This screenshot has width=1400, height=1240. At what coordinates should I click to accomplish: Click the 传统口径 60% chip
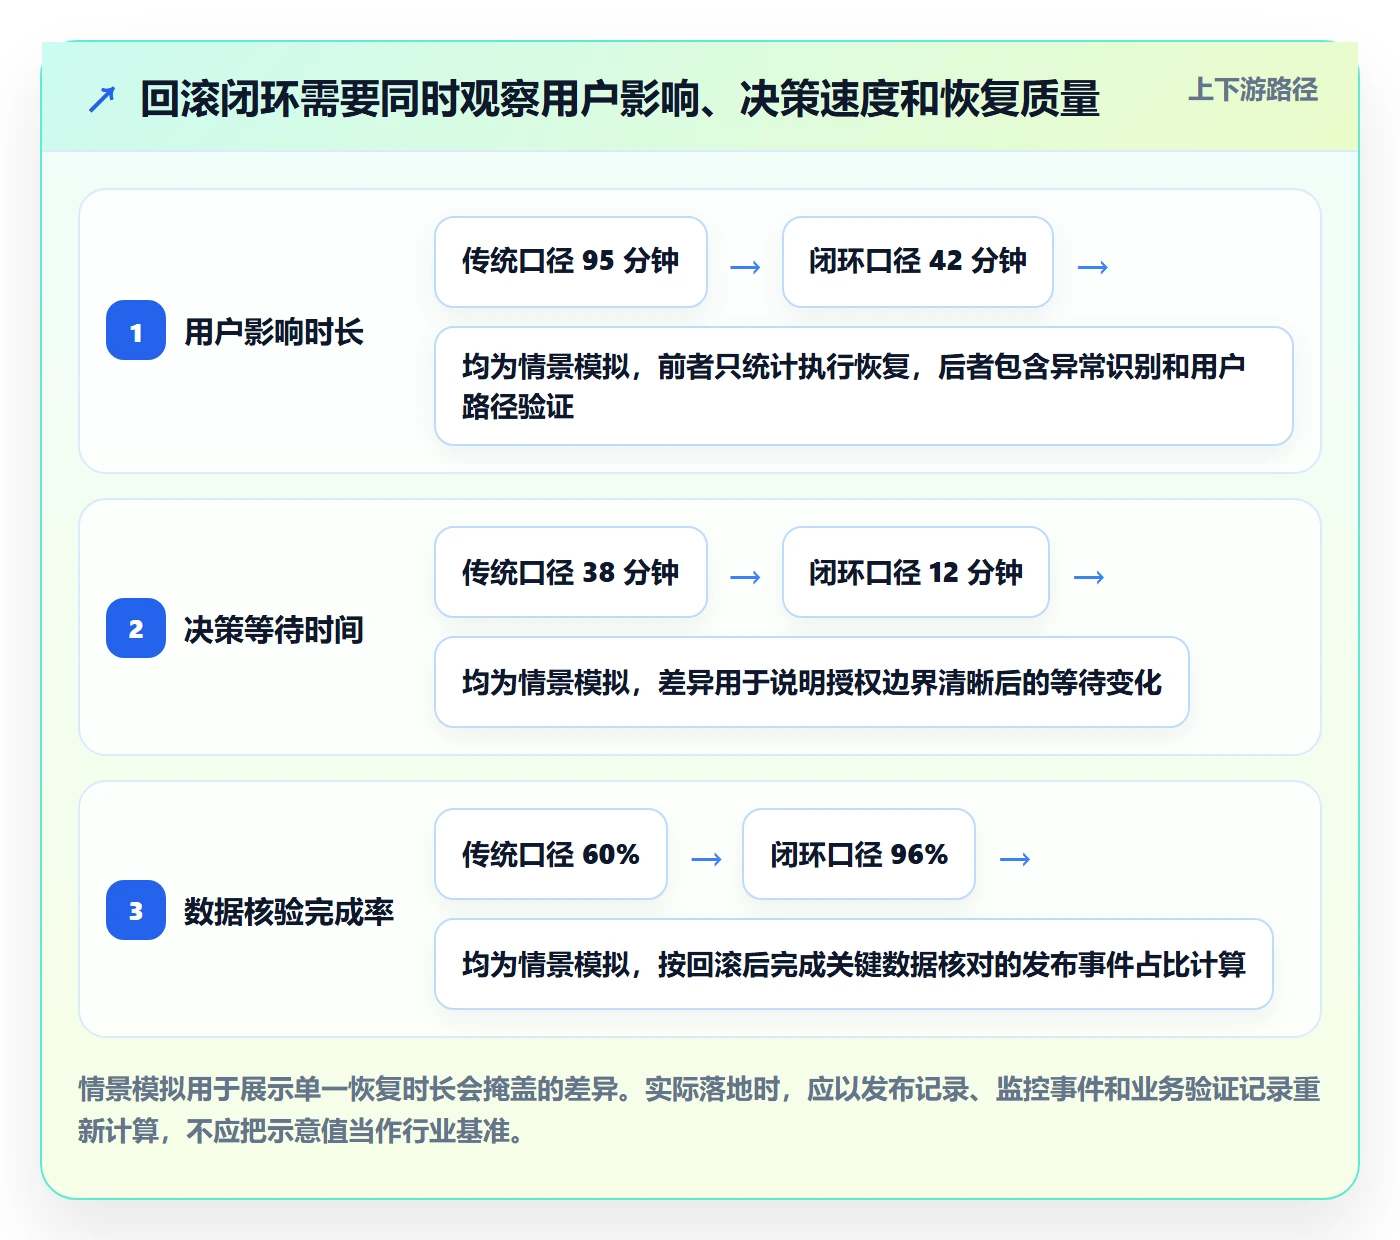(551, 854)
